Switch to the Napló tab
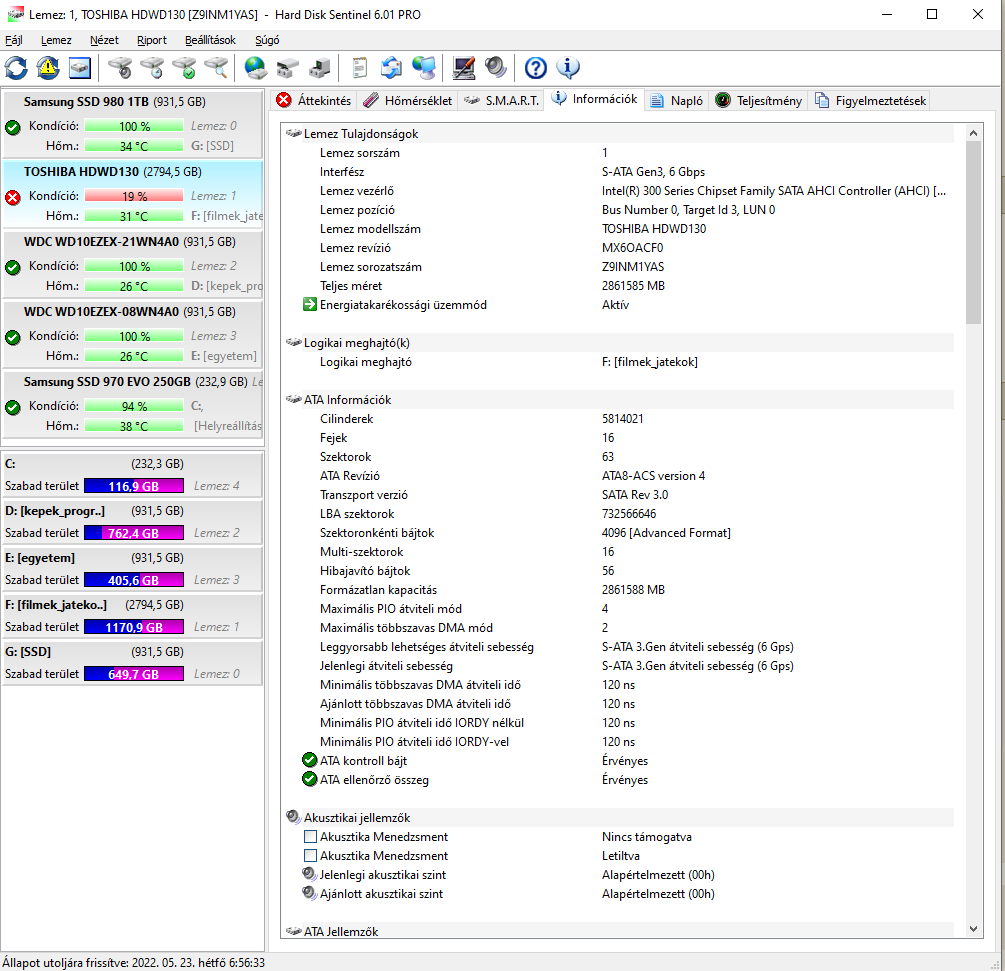 coord(677,101)
